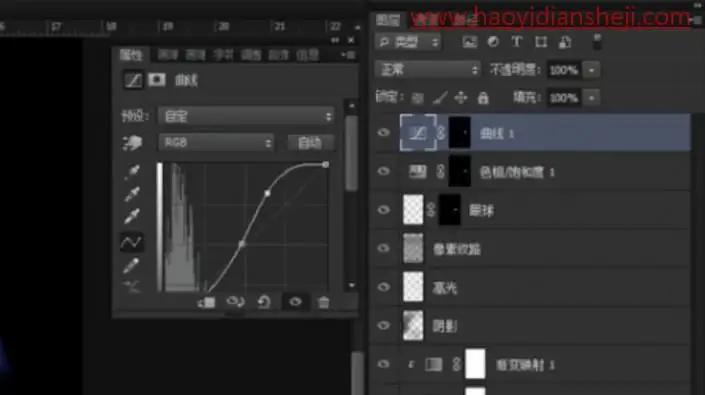Click the Auto (自动) curves button
The height and width of the screenshot is (395, 705).
[310, 143]
